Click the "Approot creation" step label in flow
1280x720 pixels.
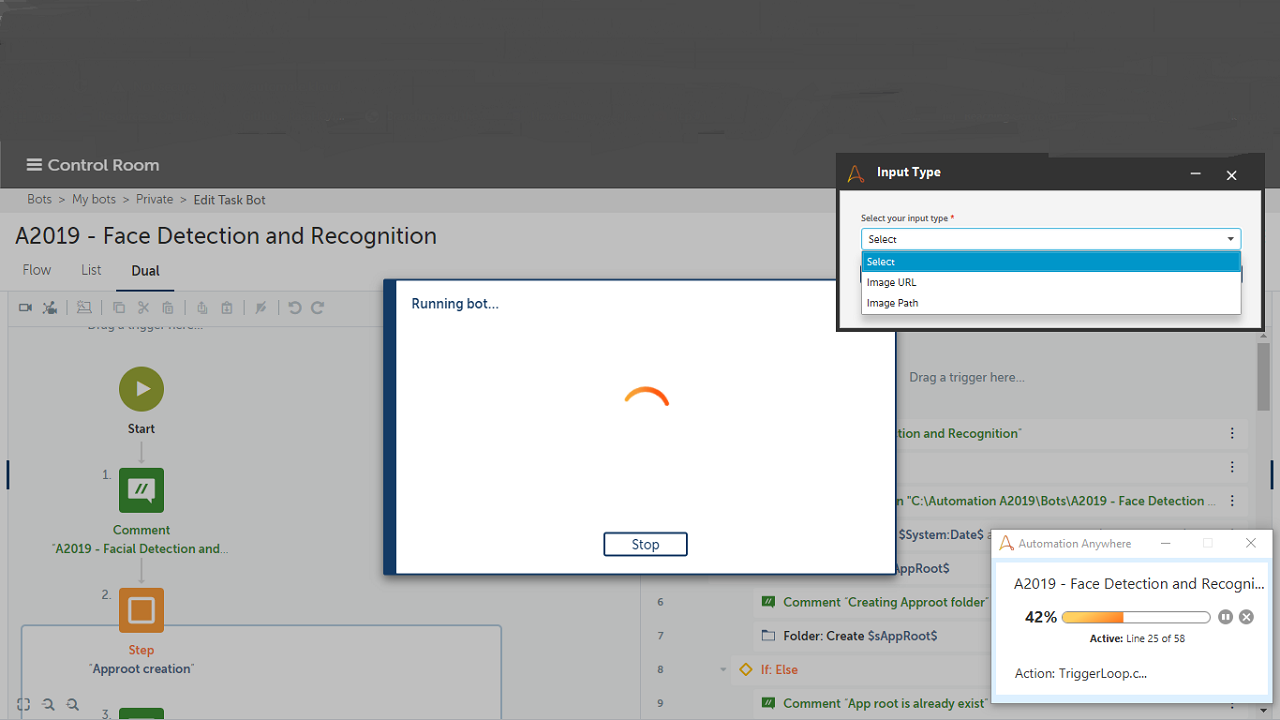click(x=141, y=669)
